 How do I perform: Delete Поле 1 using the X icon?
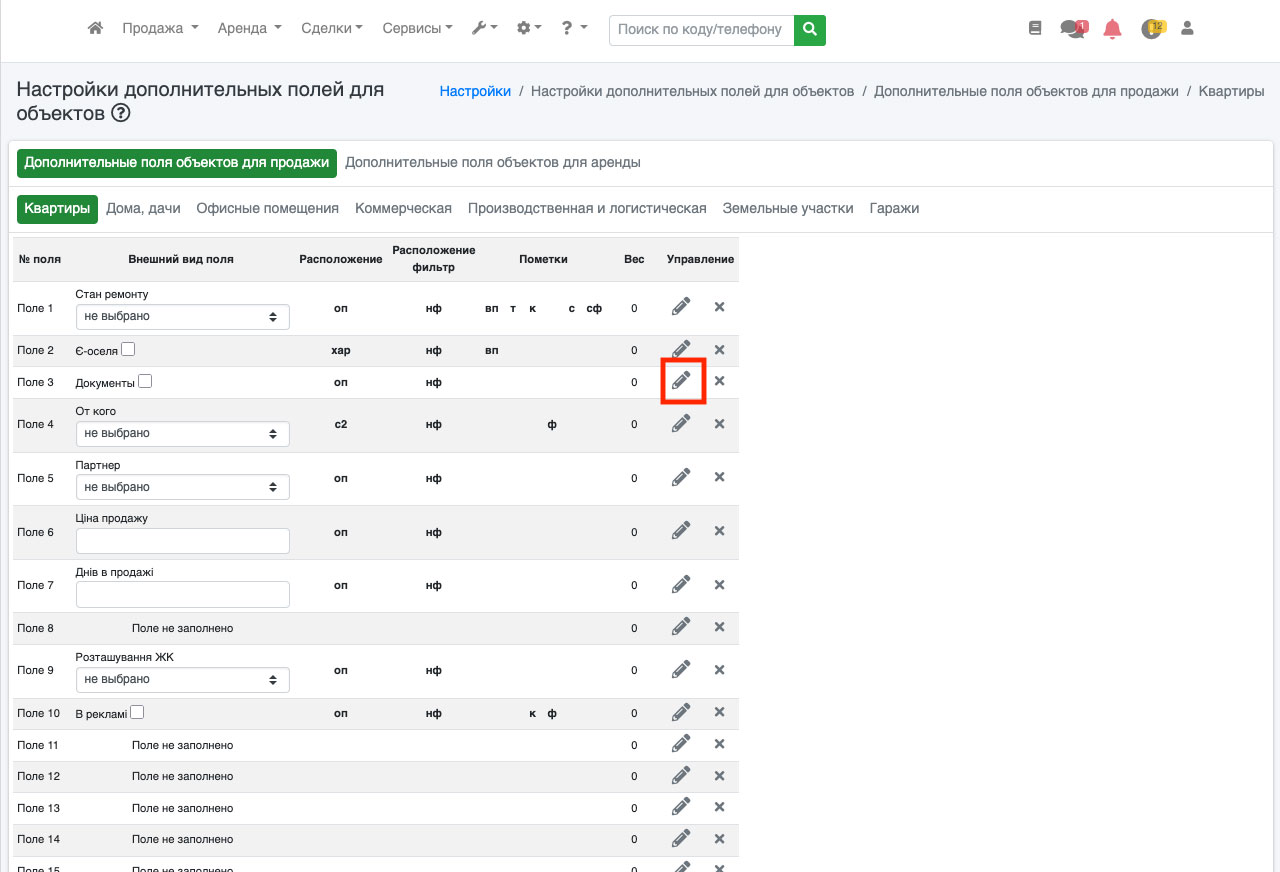719,307
